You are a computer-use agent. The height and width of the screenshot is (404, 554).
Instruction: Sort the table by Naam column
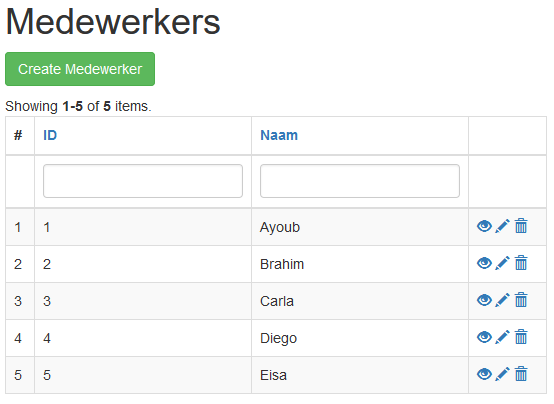point(279,135)
